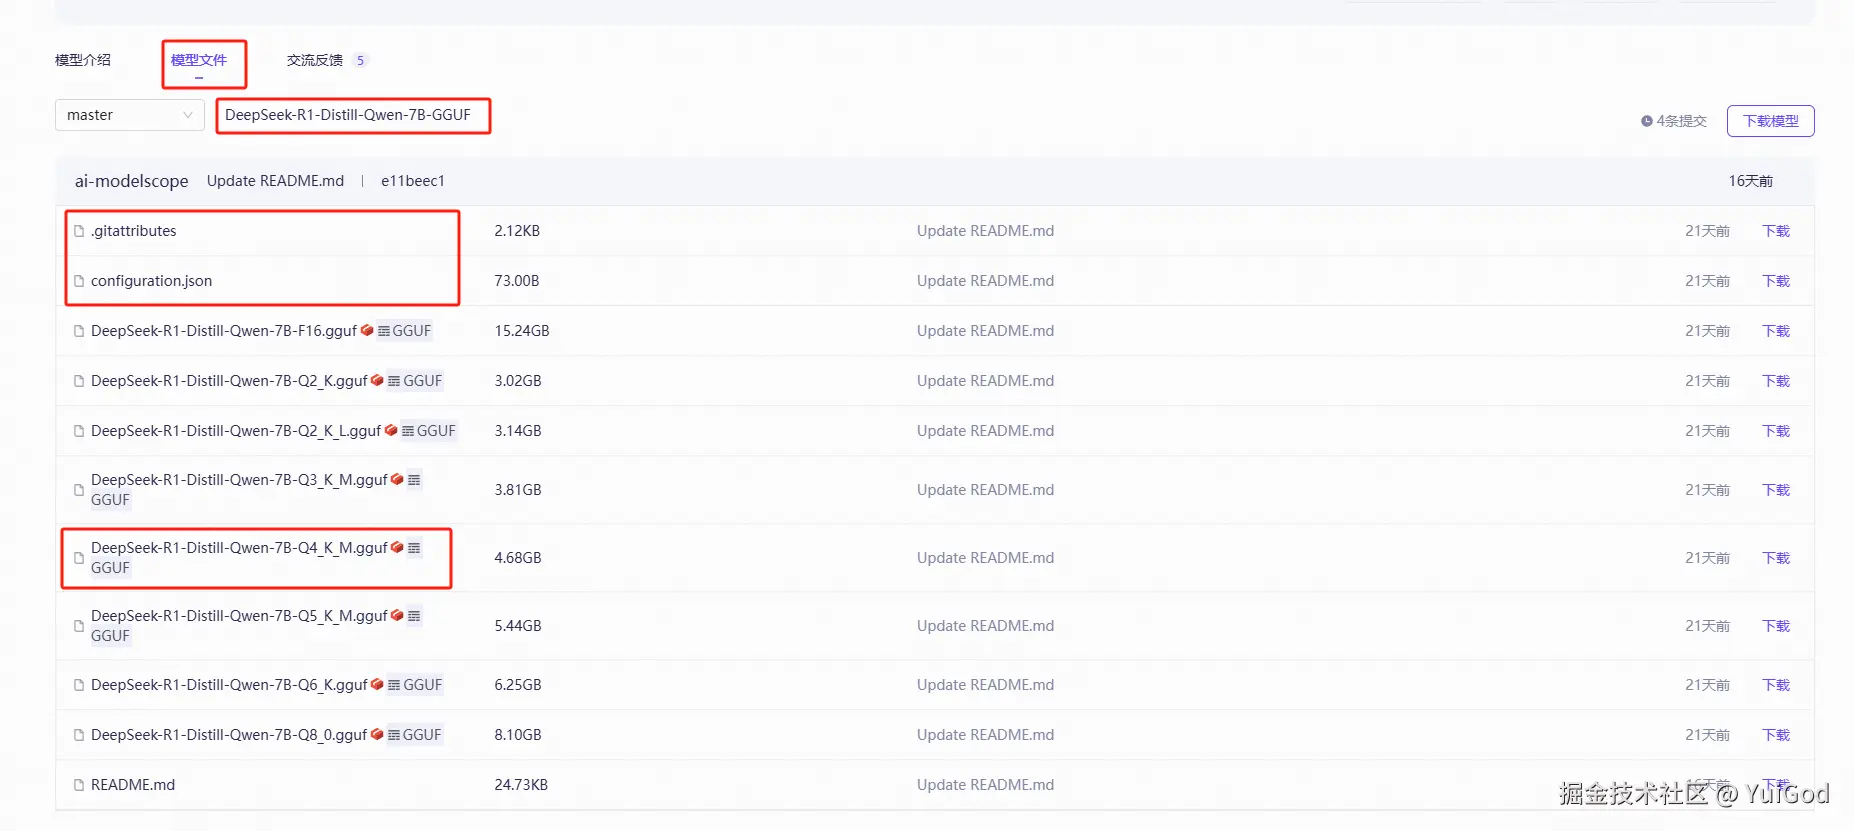1854x831 pixels.
Task: Click the 下载模型 button
Action: click(x=1771, y=121)
